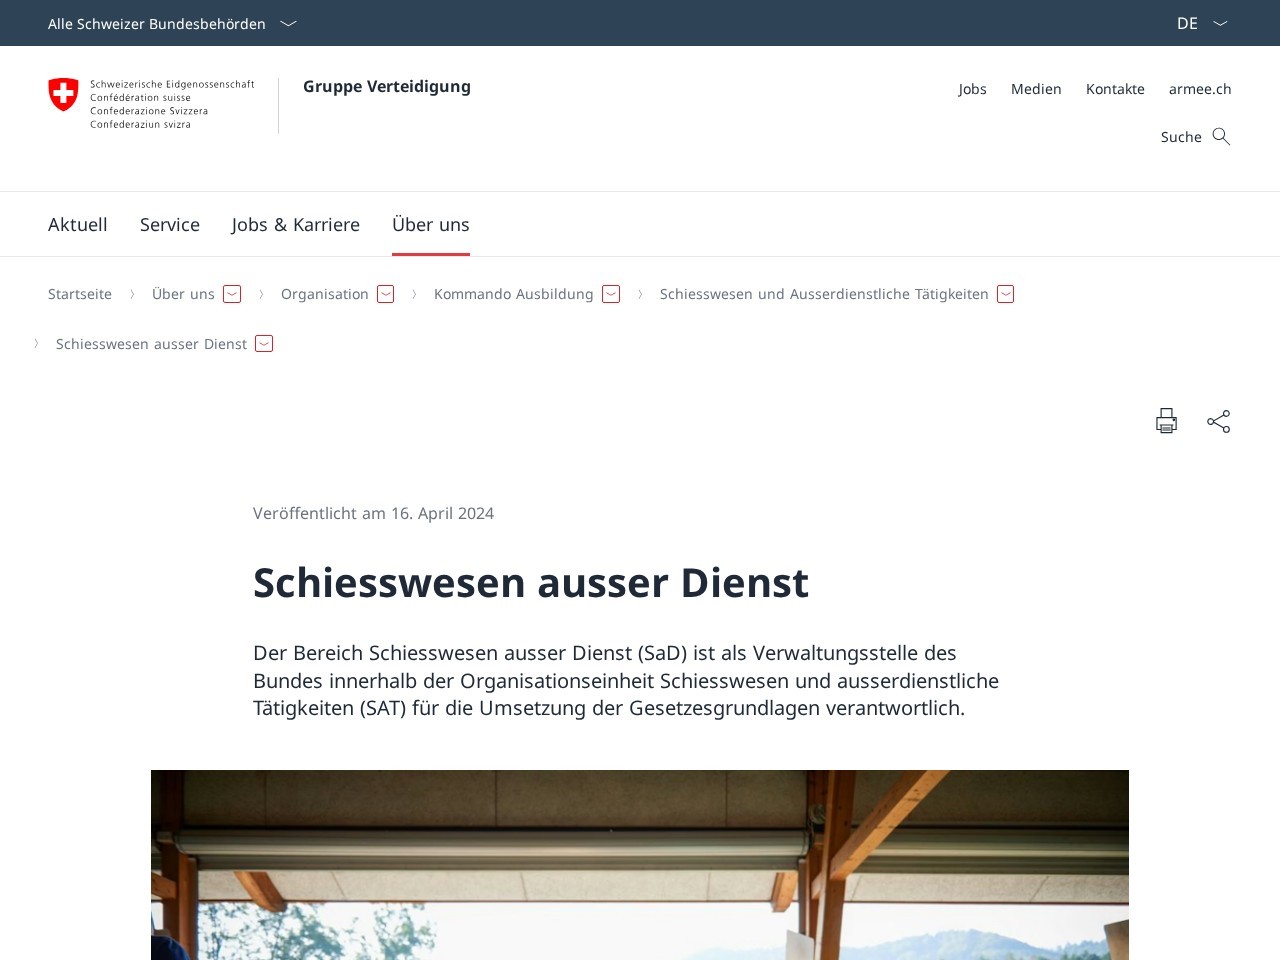Expand the Kommando Ausbildung breadcrumb dropdown
This screenshot has width=1280, height=960.
(611, 294)
